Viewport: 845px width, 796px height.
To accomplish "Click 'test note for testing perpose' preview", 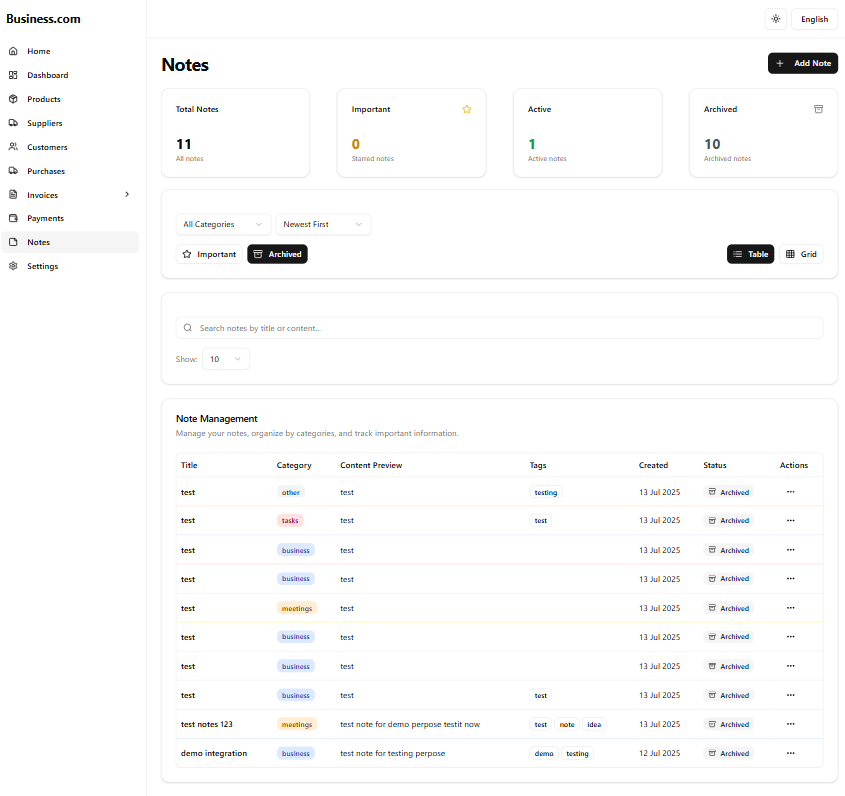I will 392,753.
